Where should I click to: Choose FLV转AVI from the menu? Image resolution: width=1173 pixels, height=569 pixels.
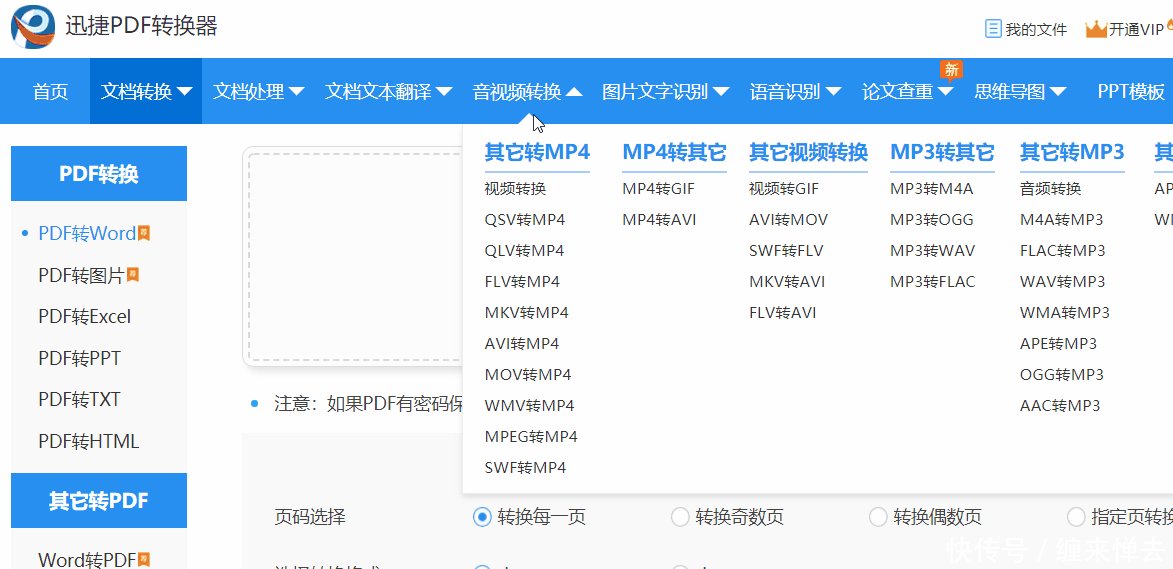coord(782,313)
